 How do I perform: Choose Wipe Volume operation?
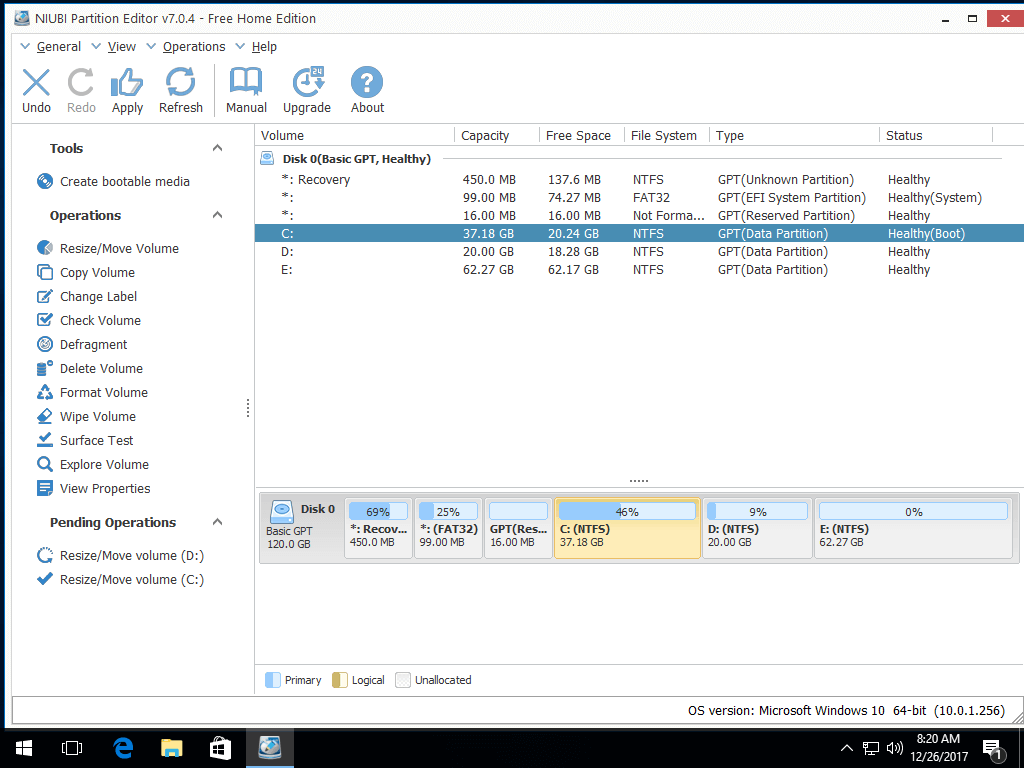point(98,416)
